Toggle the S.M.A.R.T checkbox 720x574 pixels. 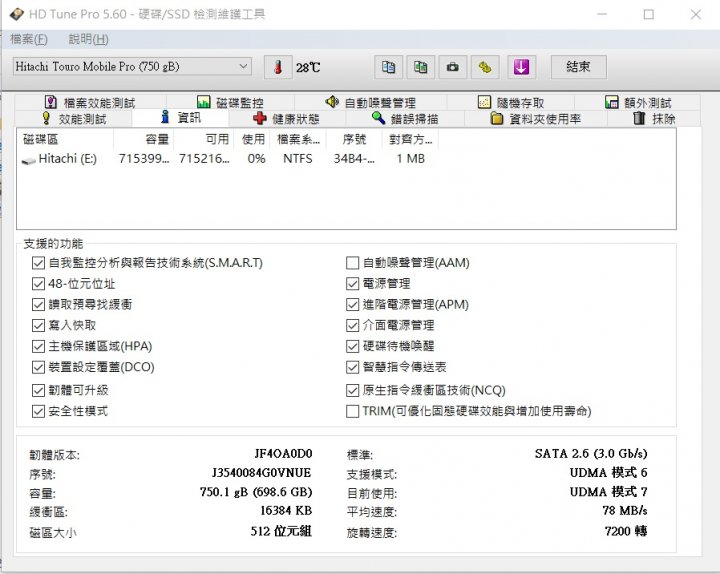click(38, 263)
